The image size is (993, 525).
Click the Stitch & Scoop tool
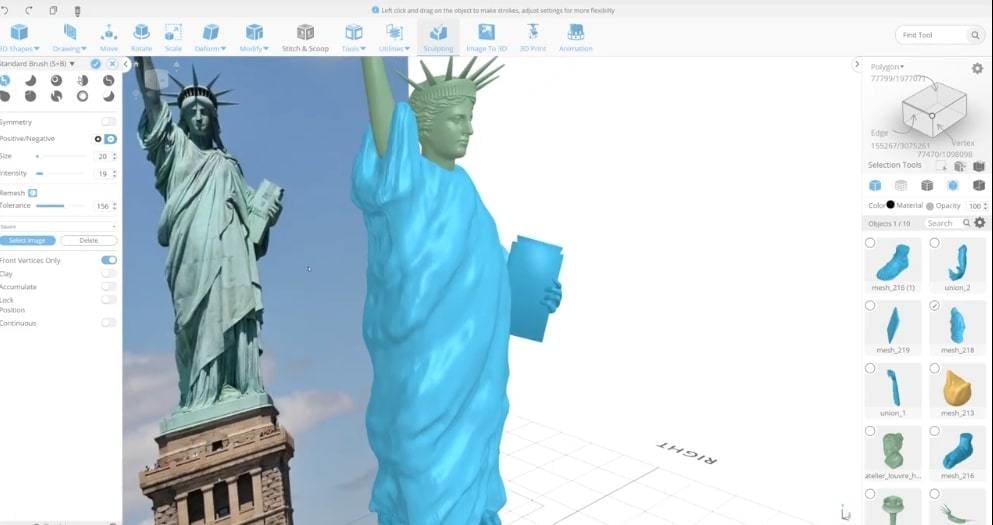(x=305, y=38)
